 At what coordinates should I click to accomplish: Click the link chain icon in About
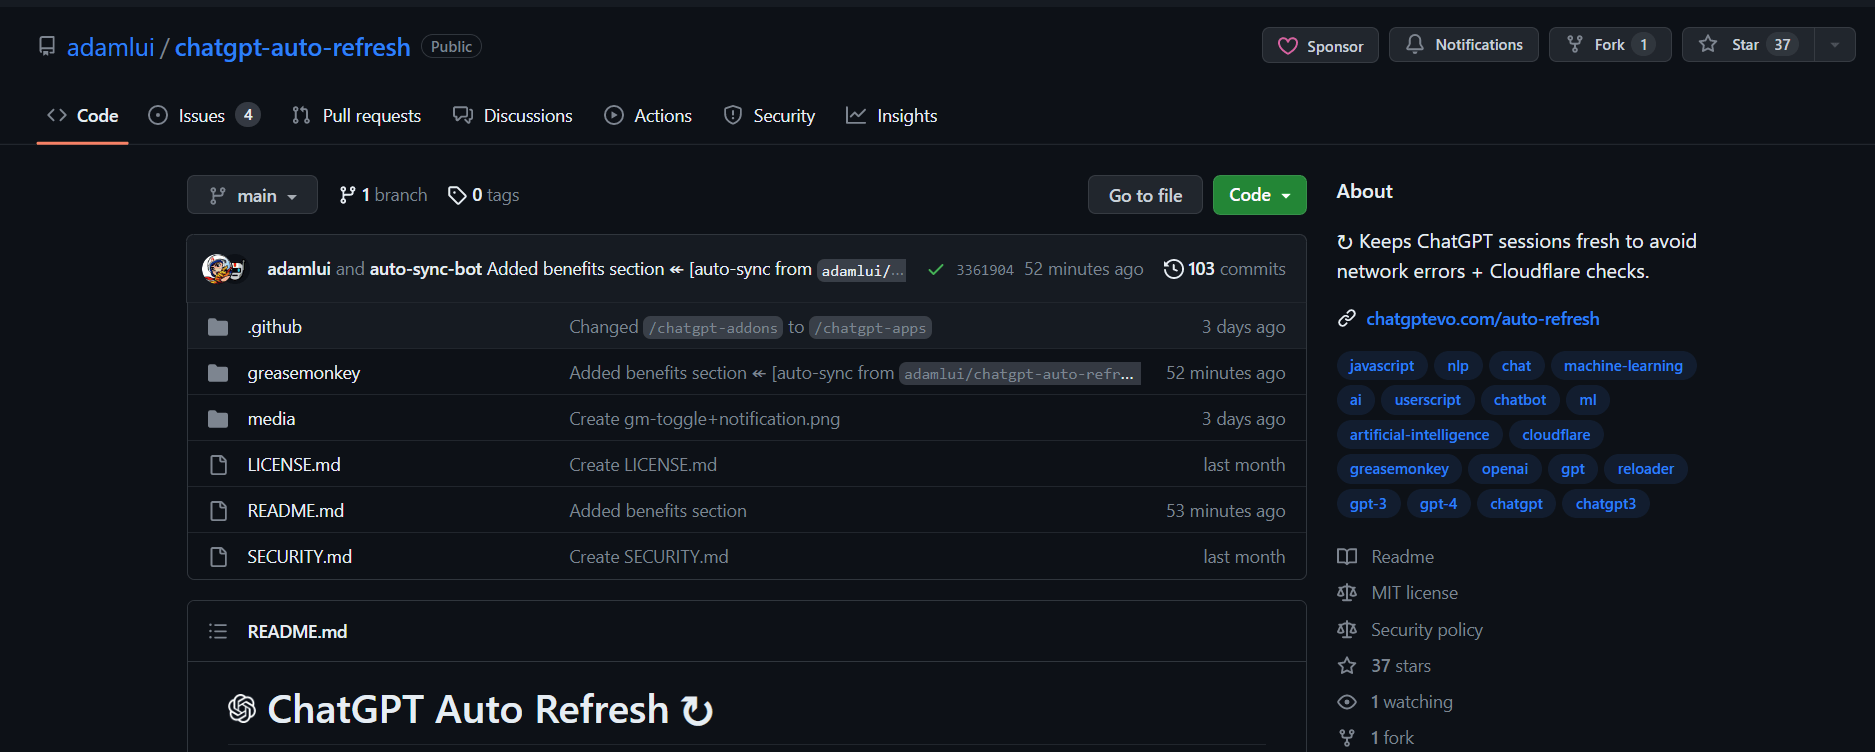coord(1347,319)
